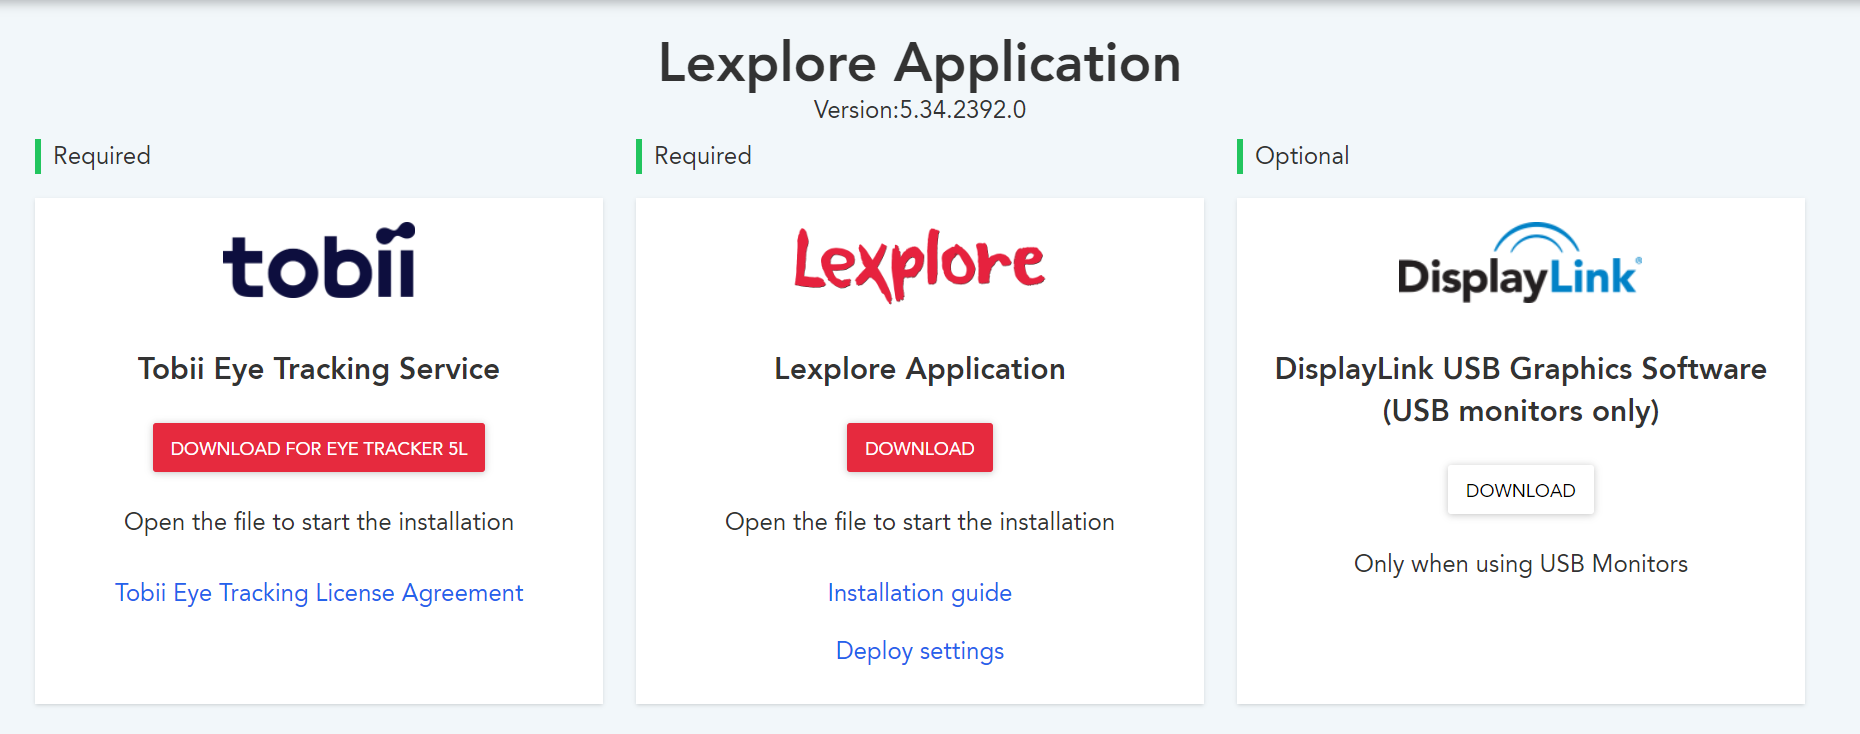Screen dimensions: 1860x734
Task: Download the Lexplore Application installer
Action: [x=920, y=448]
